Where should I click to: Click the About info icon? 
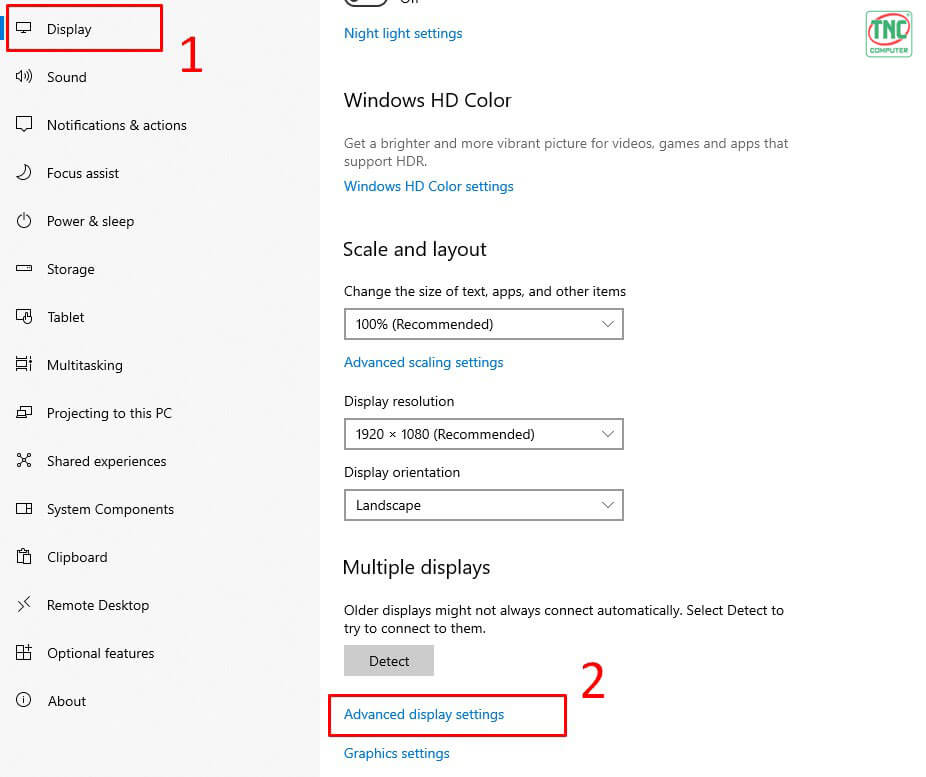(x=24, y=700)
